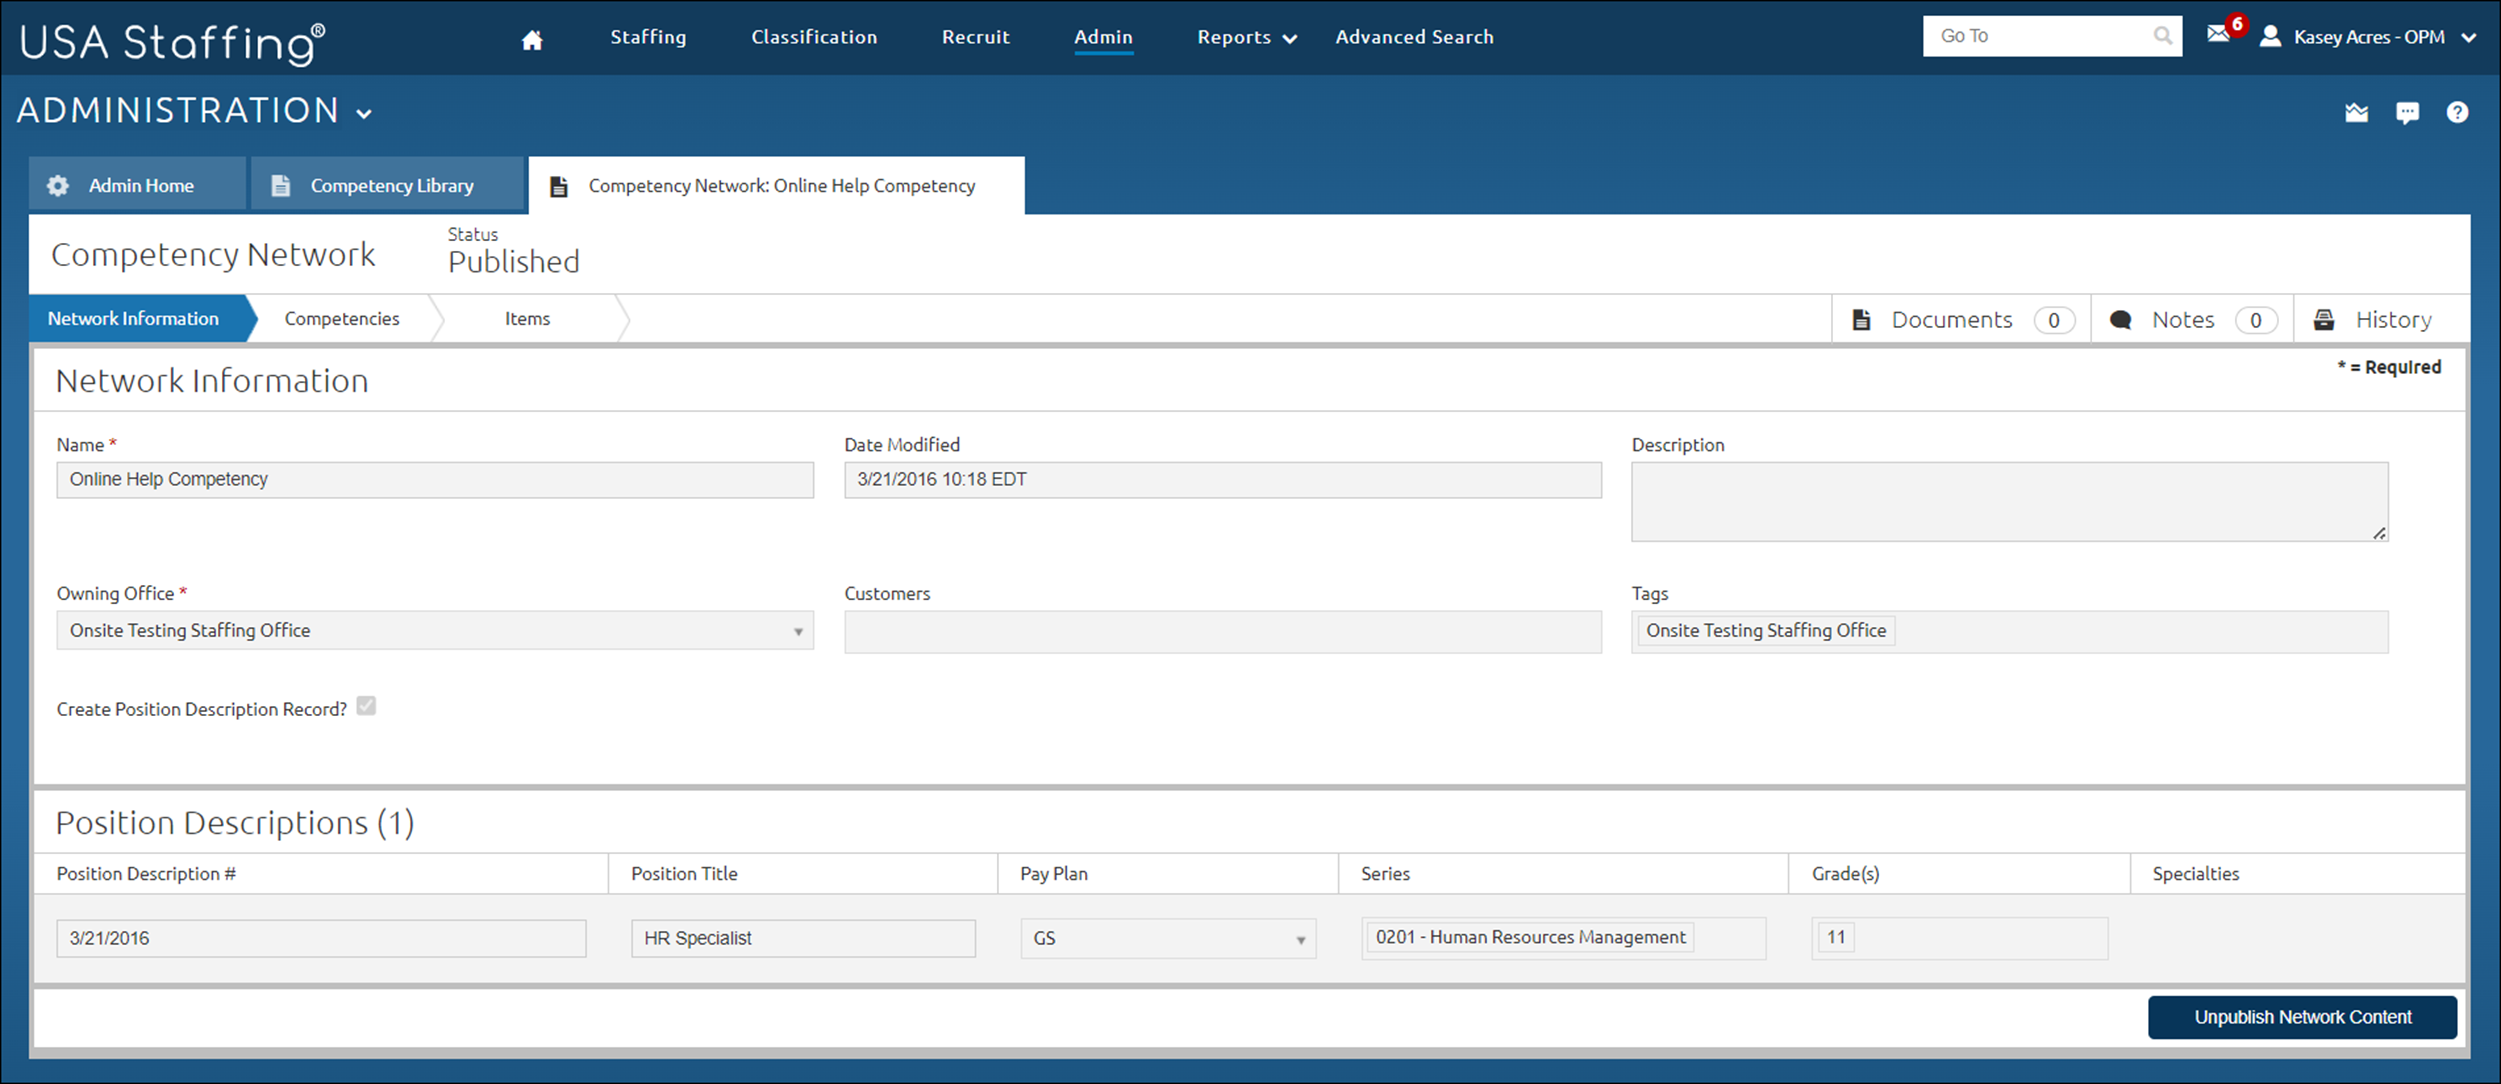Click the Description resize handle corner
The height and width of the screenshot is (1084, 2501).
tap(2380, 533)
